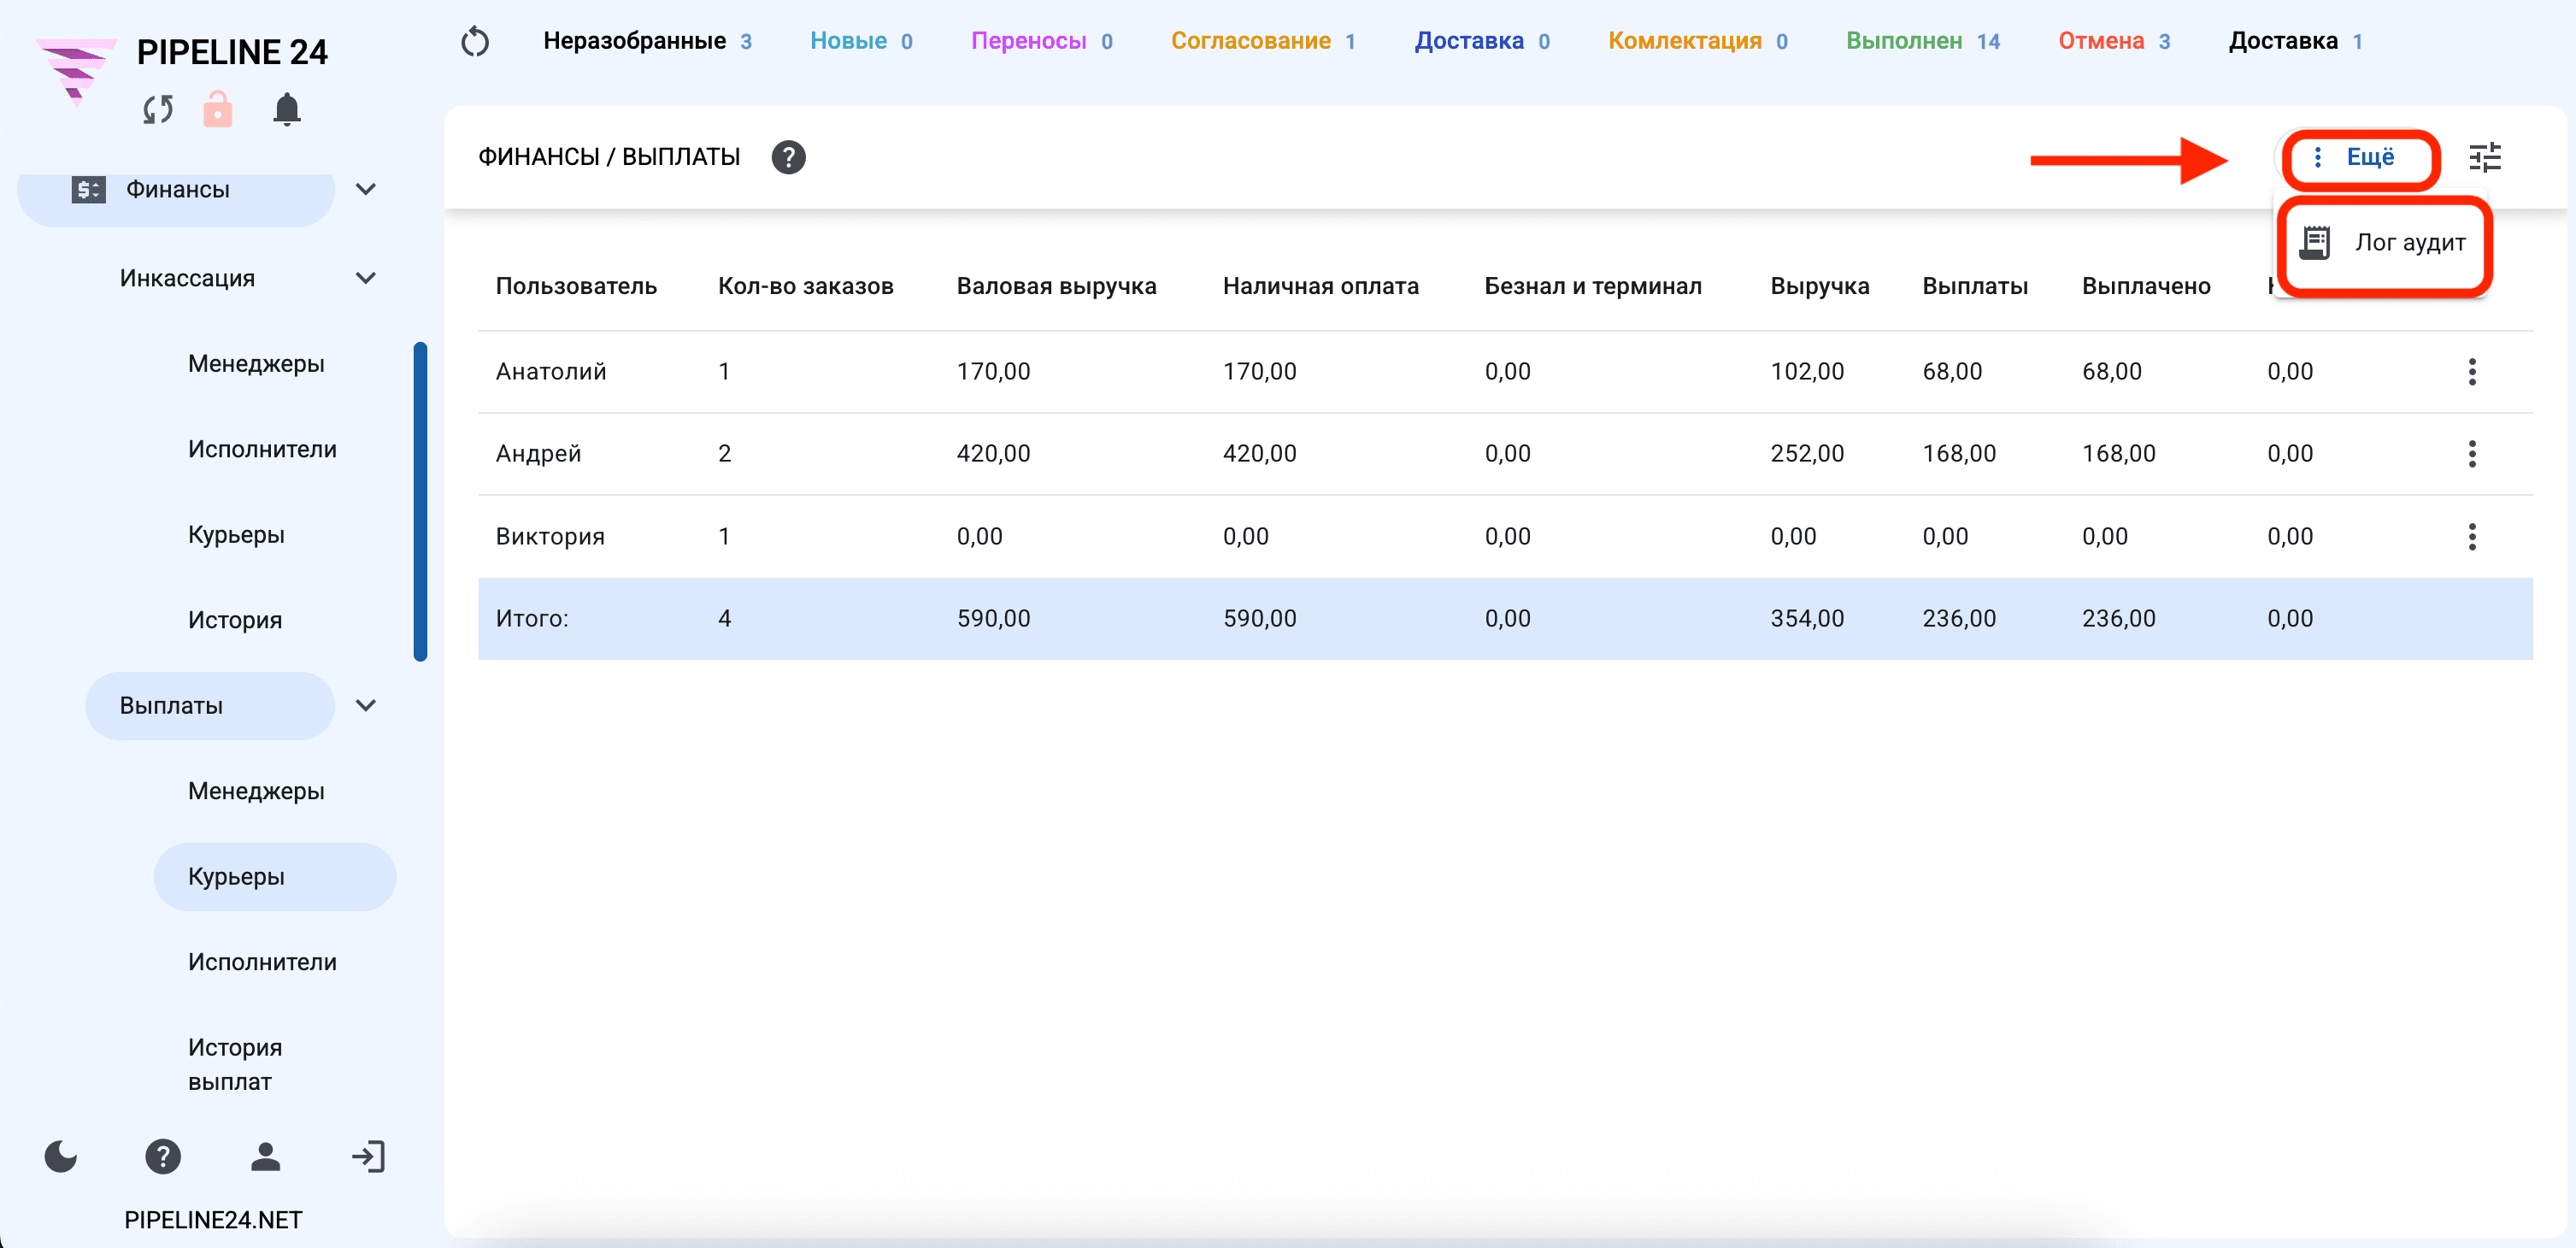Open row actions menu for Виктория

coord(2471,537)
